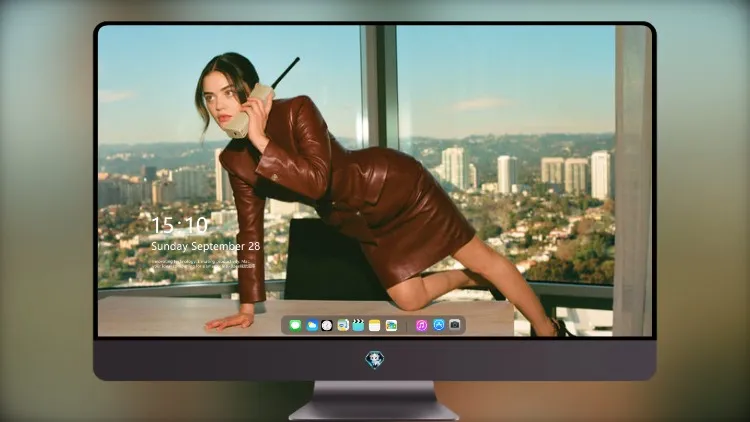Open the green Messages app in dock
The width and height of the screenshot is (750, 422).
click(295, 326)
